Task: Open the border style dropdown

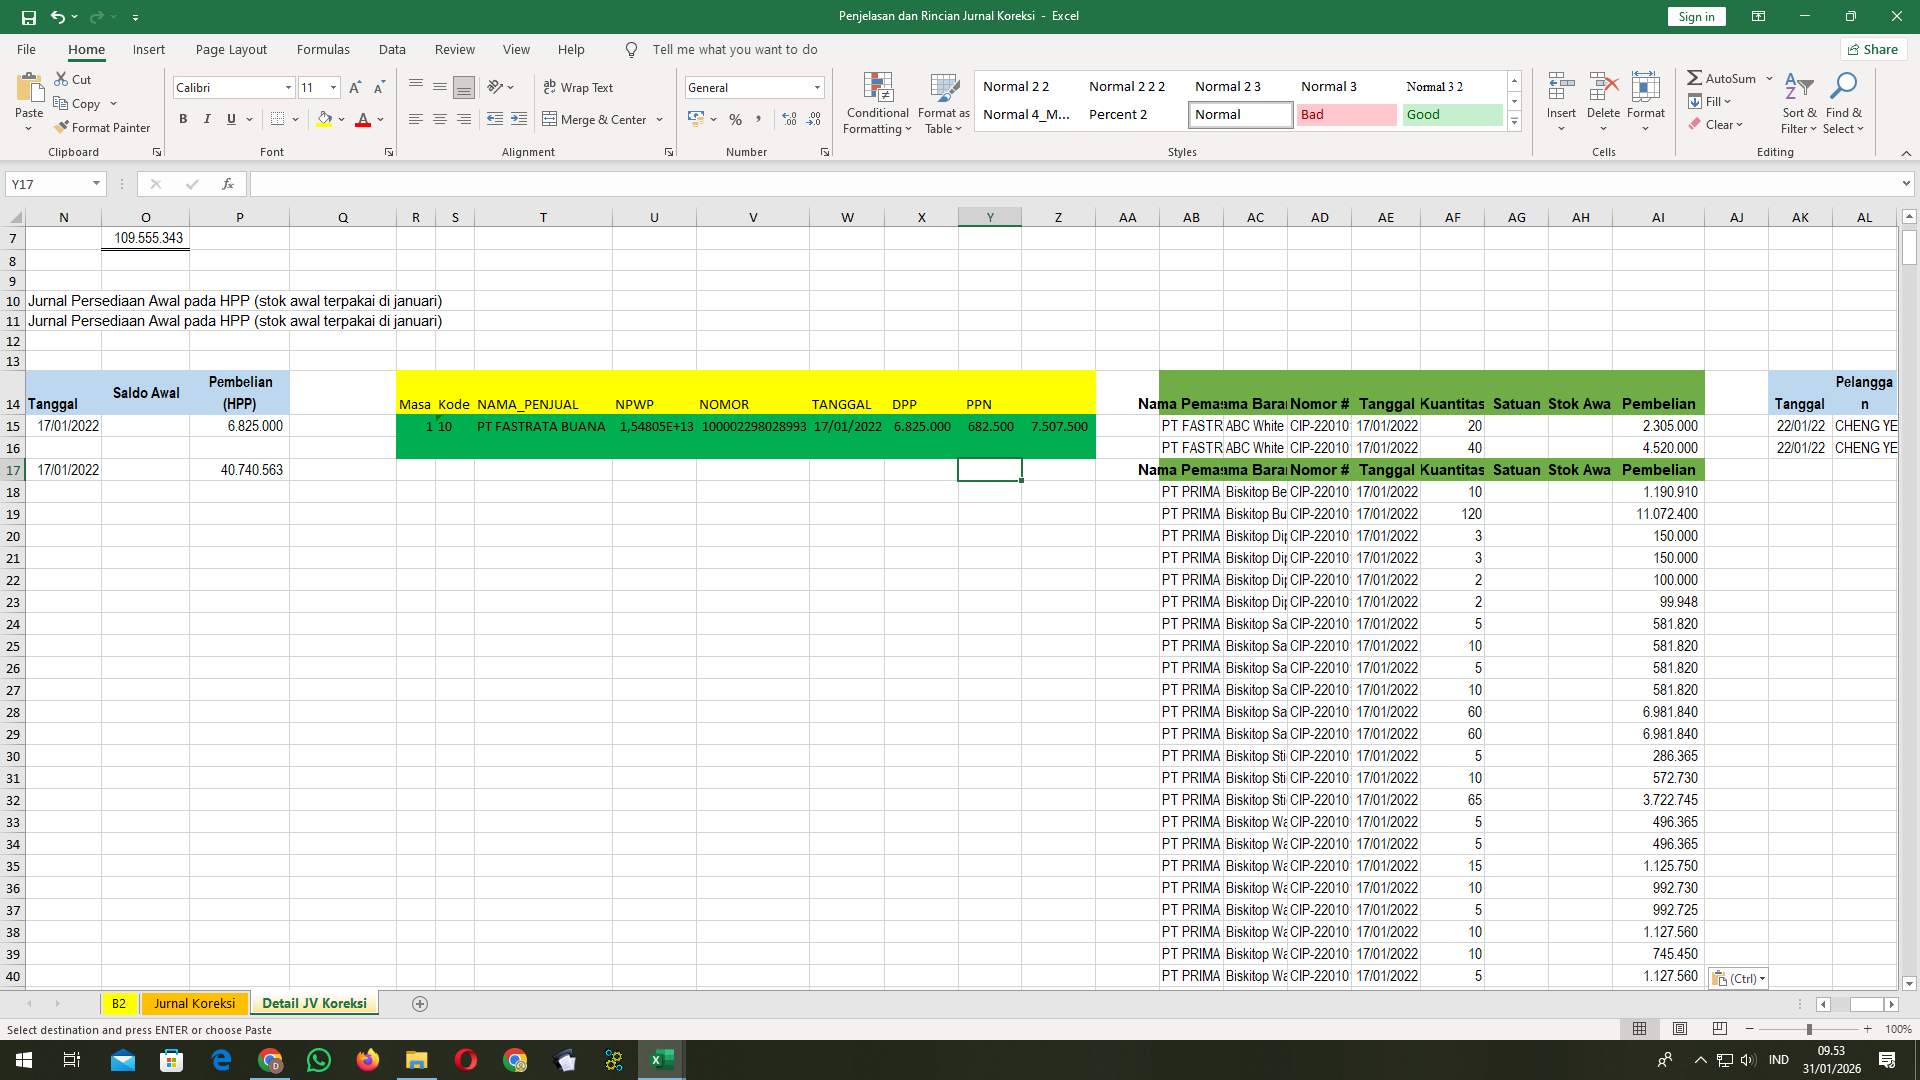Action: pos(296,119)
